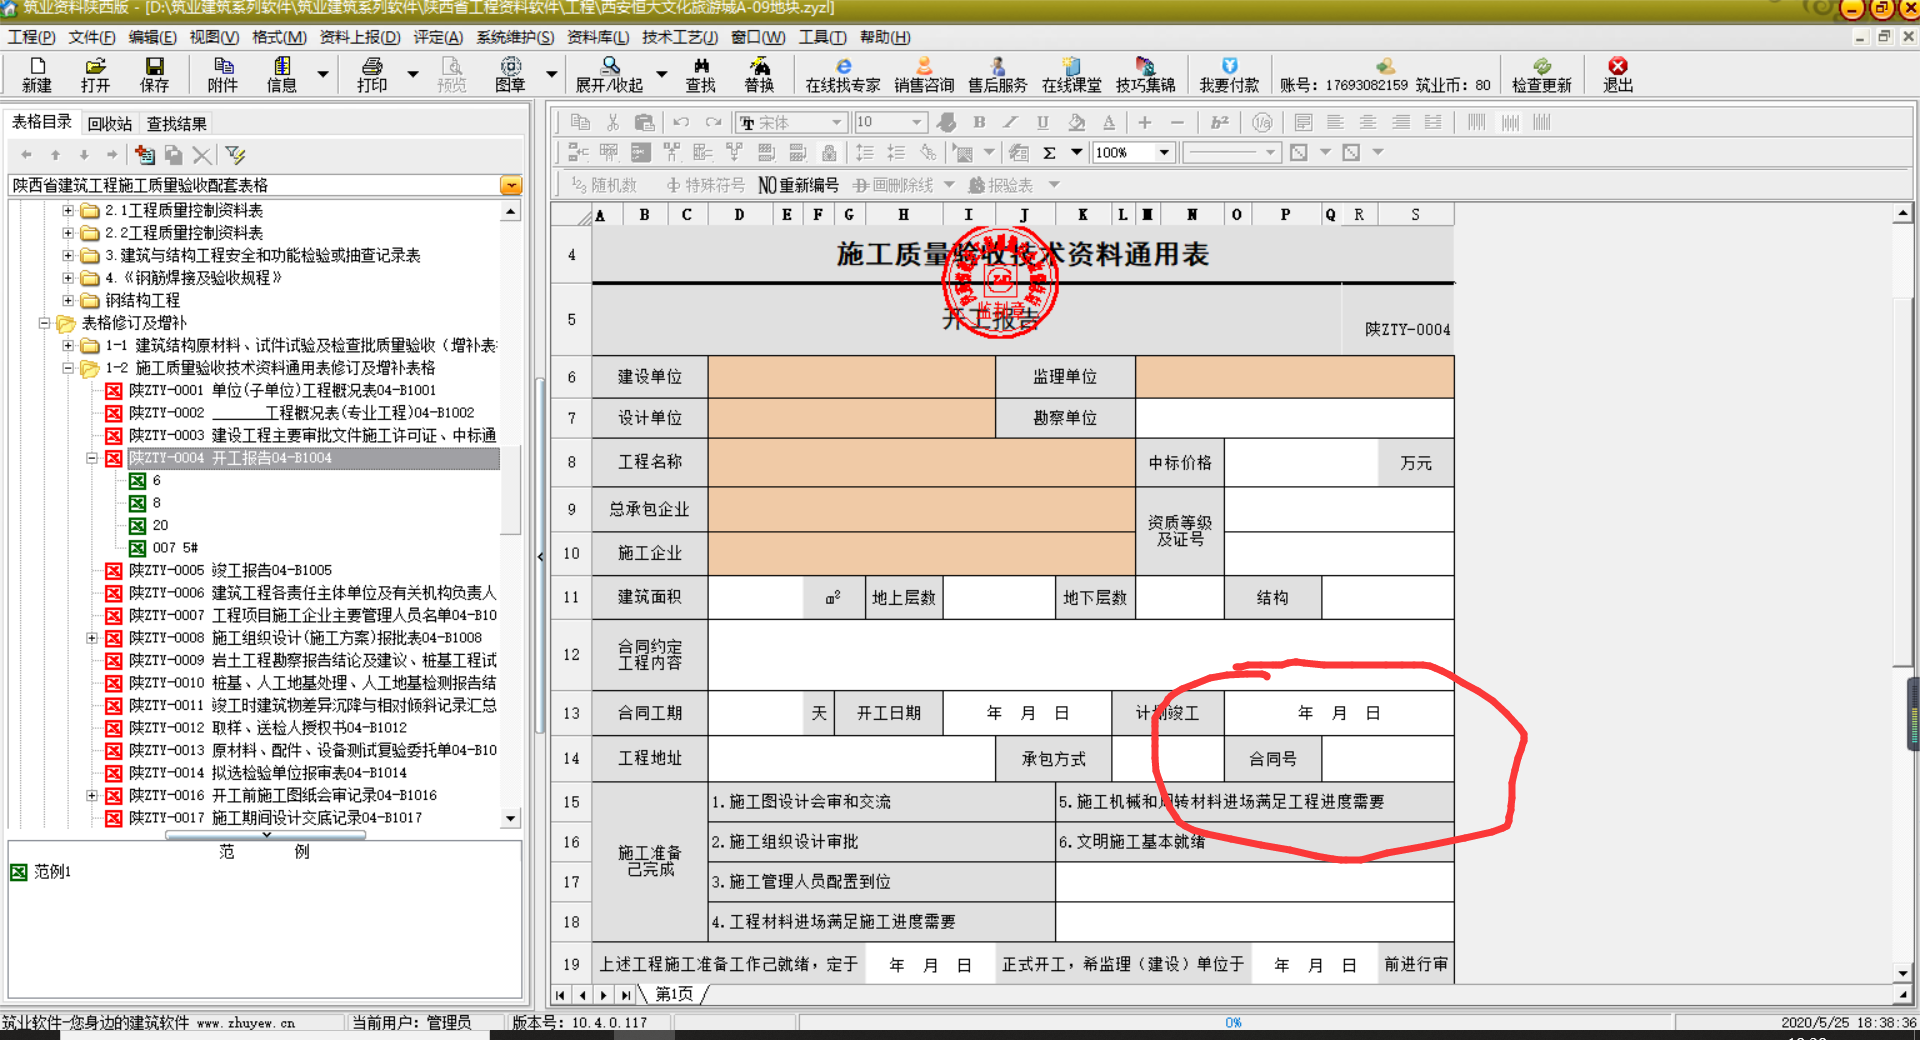Click the sheet vertical scrollbar up arrow
Screen dimensions: 1920x1040
[x=1902, y=214]
